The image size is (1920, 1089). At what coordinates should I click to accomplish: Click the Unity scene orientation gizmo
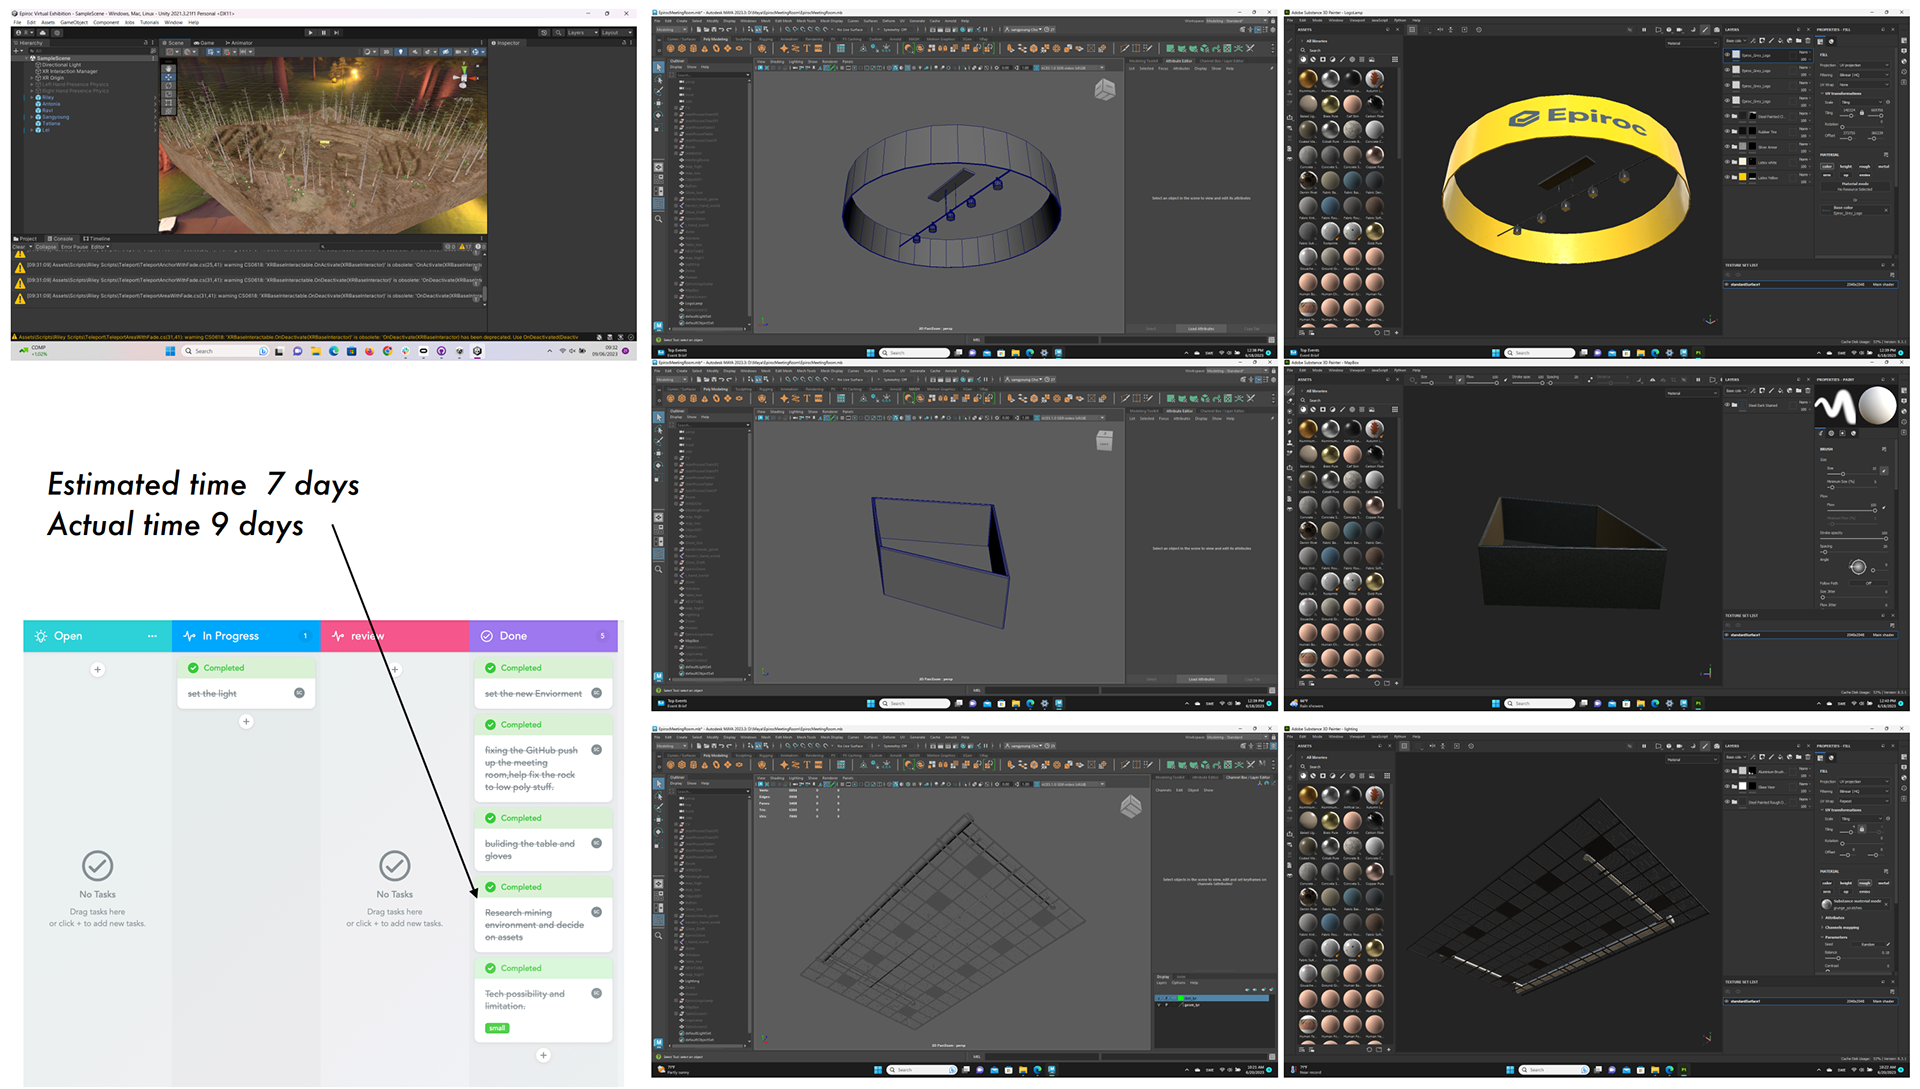pyautogui.click(x=463, y=76)
